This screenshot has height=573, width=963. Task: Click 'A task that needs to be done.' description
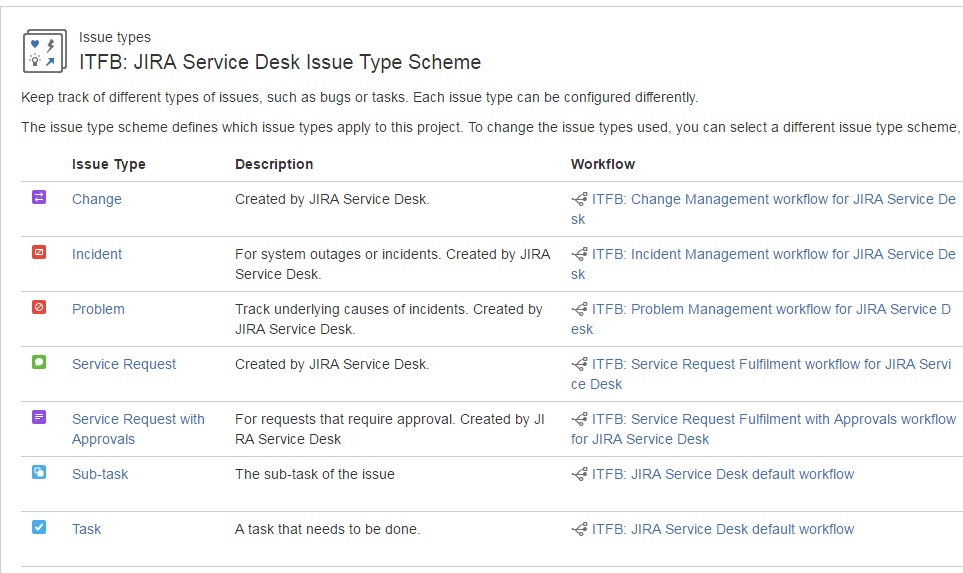tap(327, 529)
